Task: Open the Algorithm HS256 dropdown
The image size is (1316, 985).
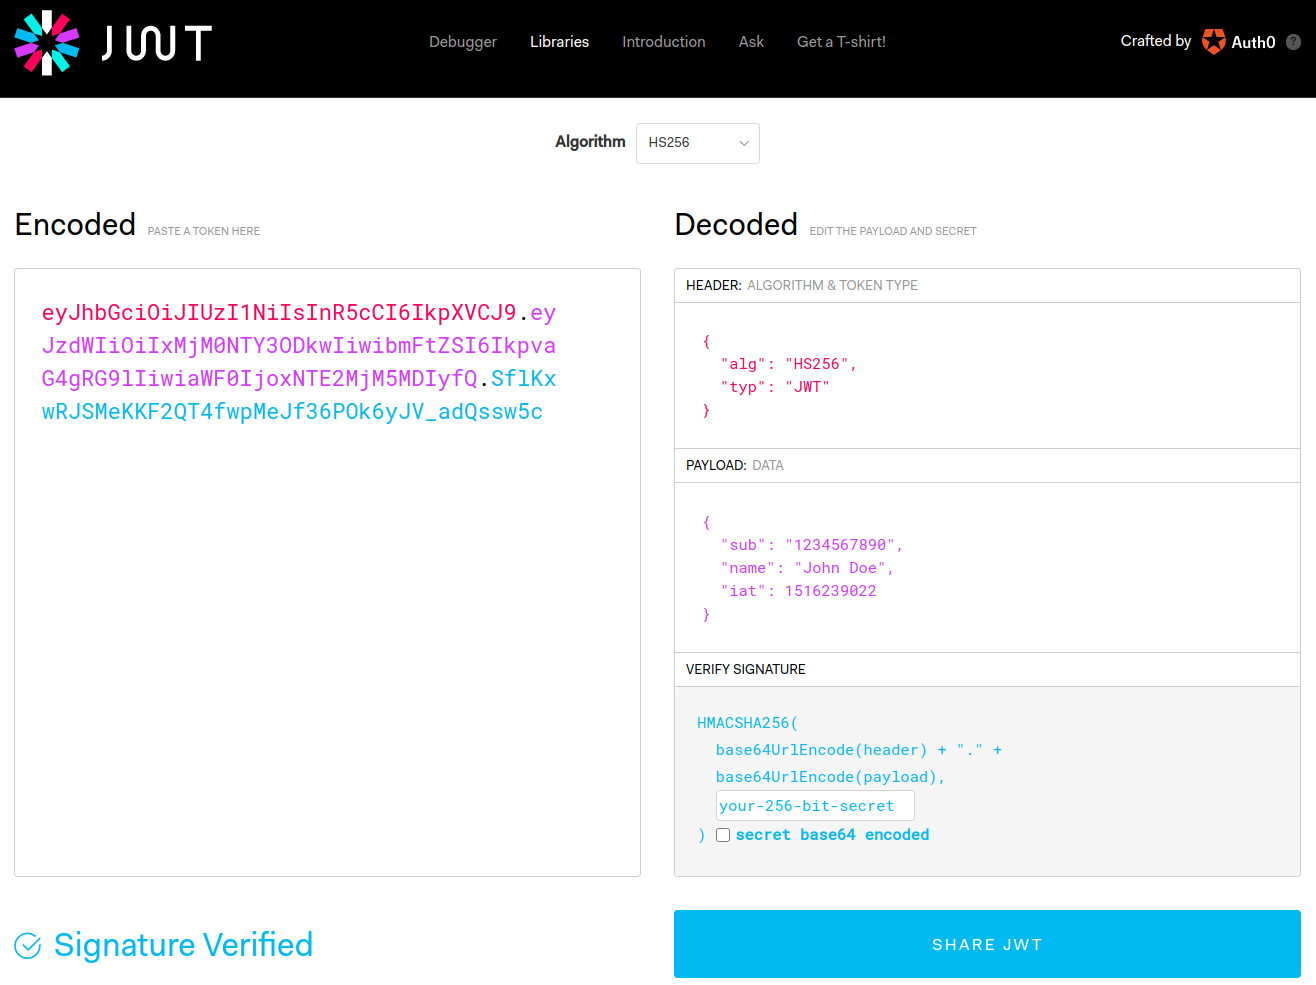Action: [x=698, y=143]
